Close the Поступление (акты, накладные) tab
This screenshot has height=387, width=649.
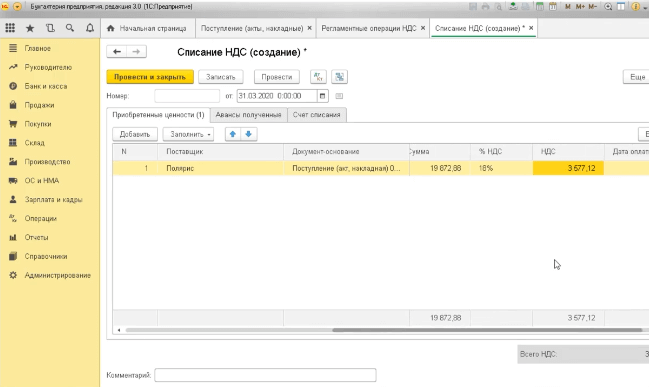point(309,28)
